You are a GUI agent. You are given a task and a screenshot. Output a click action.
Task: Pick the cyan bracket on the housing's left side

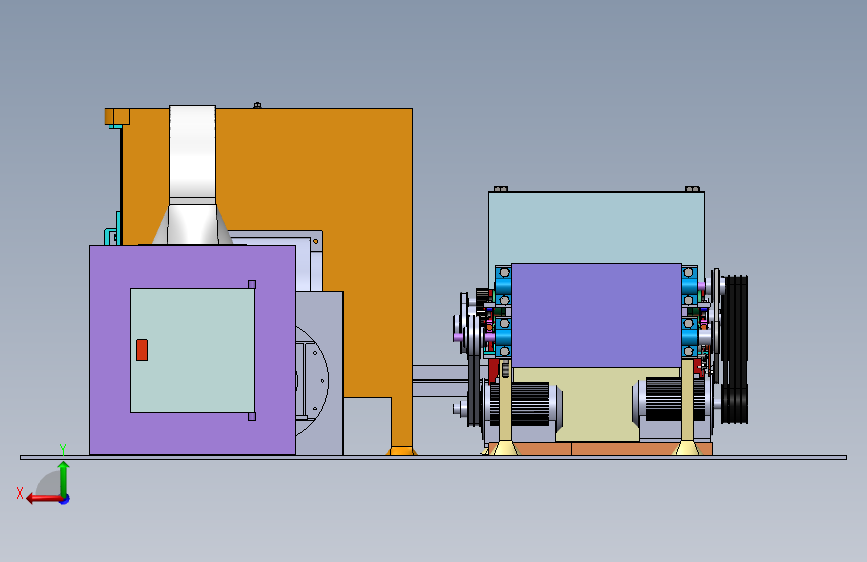[x=112, y=229]
